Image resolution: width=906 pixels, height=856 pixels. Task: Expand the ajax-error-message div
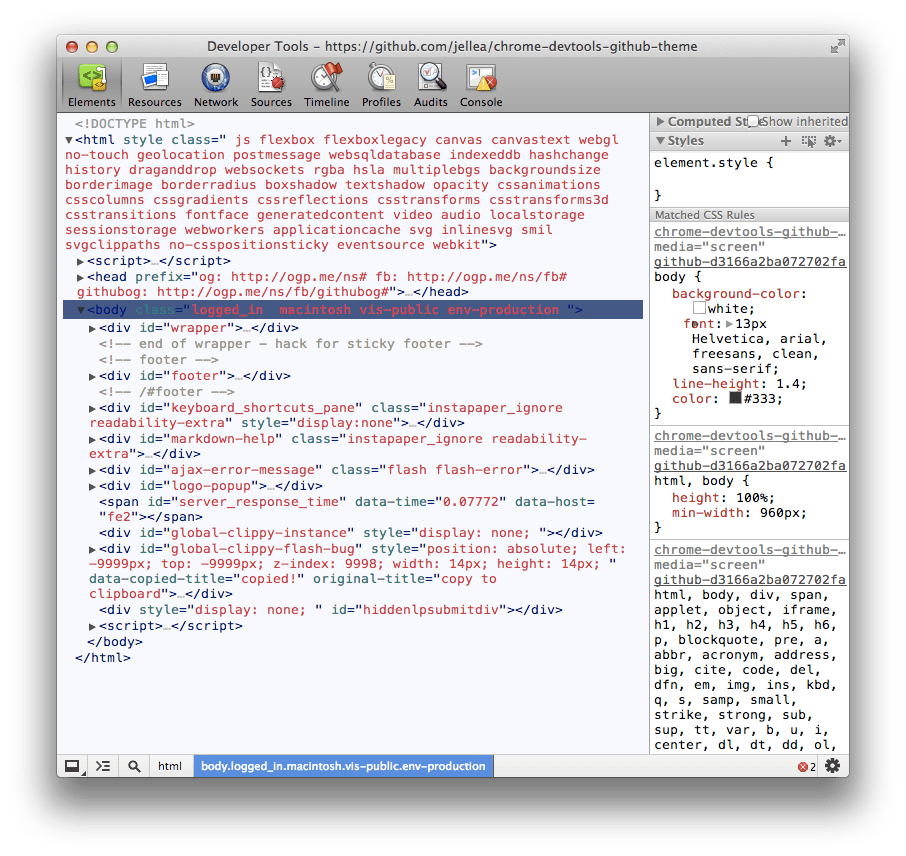92,470
